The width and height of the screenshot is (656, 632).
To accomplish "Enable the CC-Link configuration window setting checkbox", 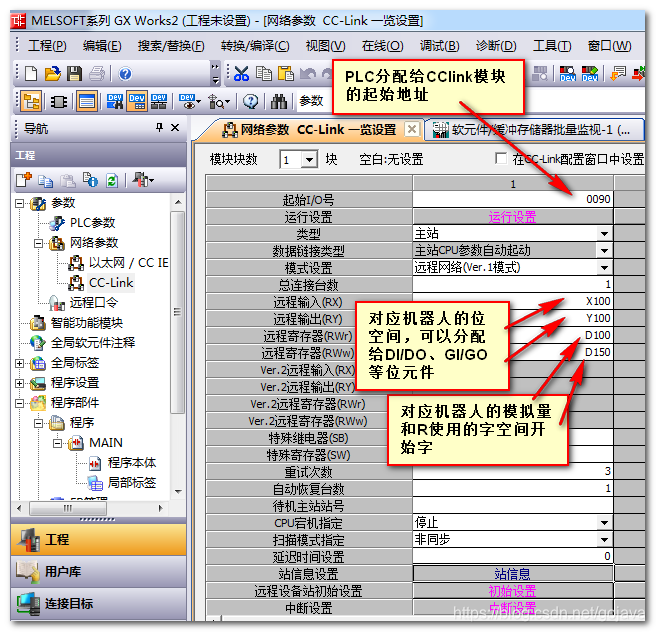I will [x=500, y=158].
